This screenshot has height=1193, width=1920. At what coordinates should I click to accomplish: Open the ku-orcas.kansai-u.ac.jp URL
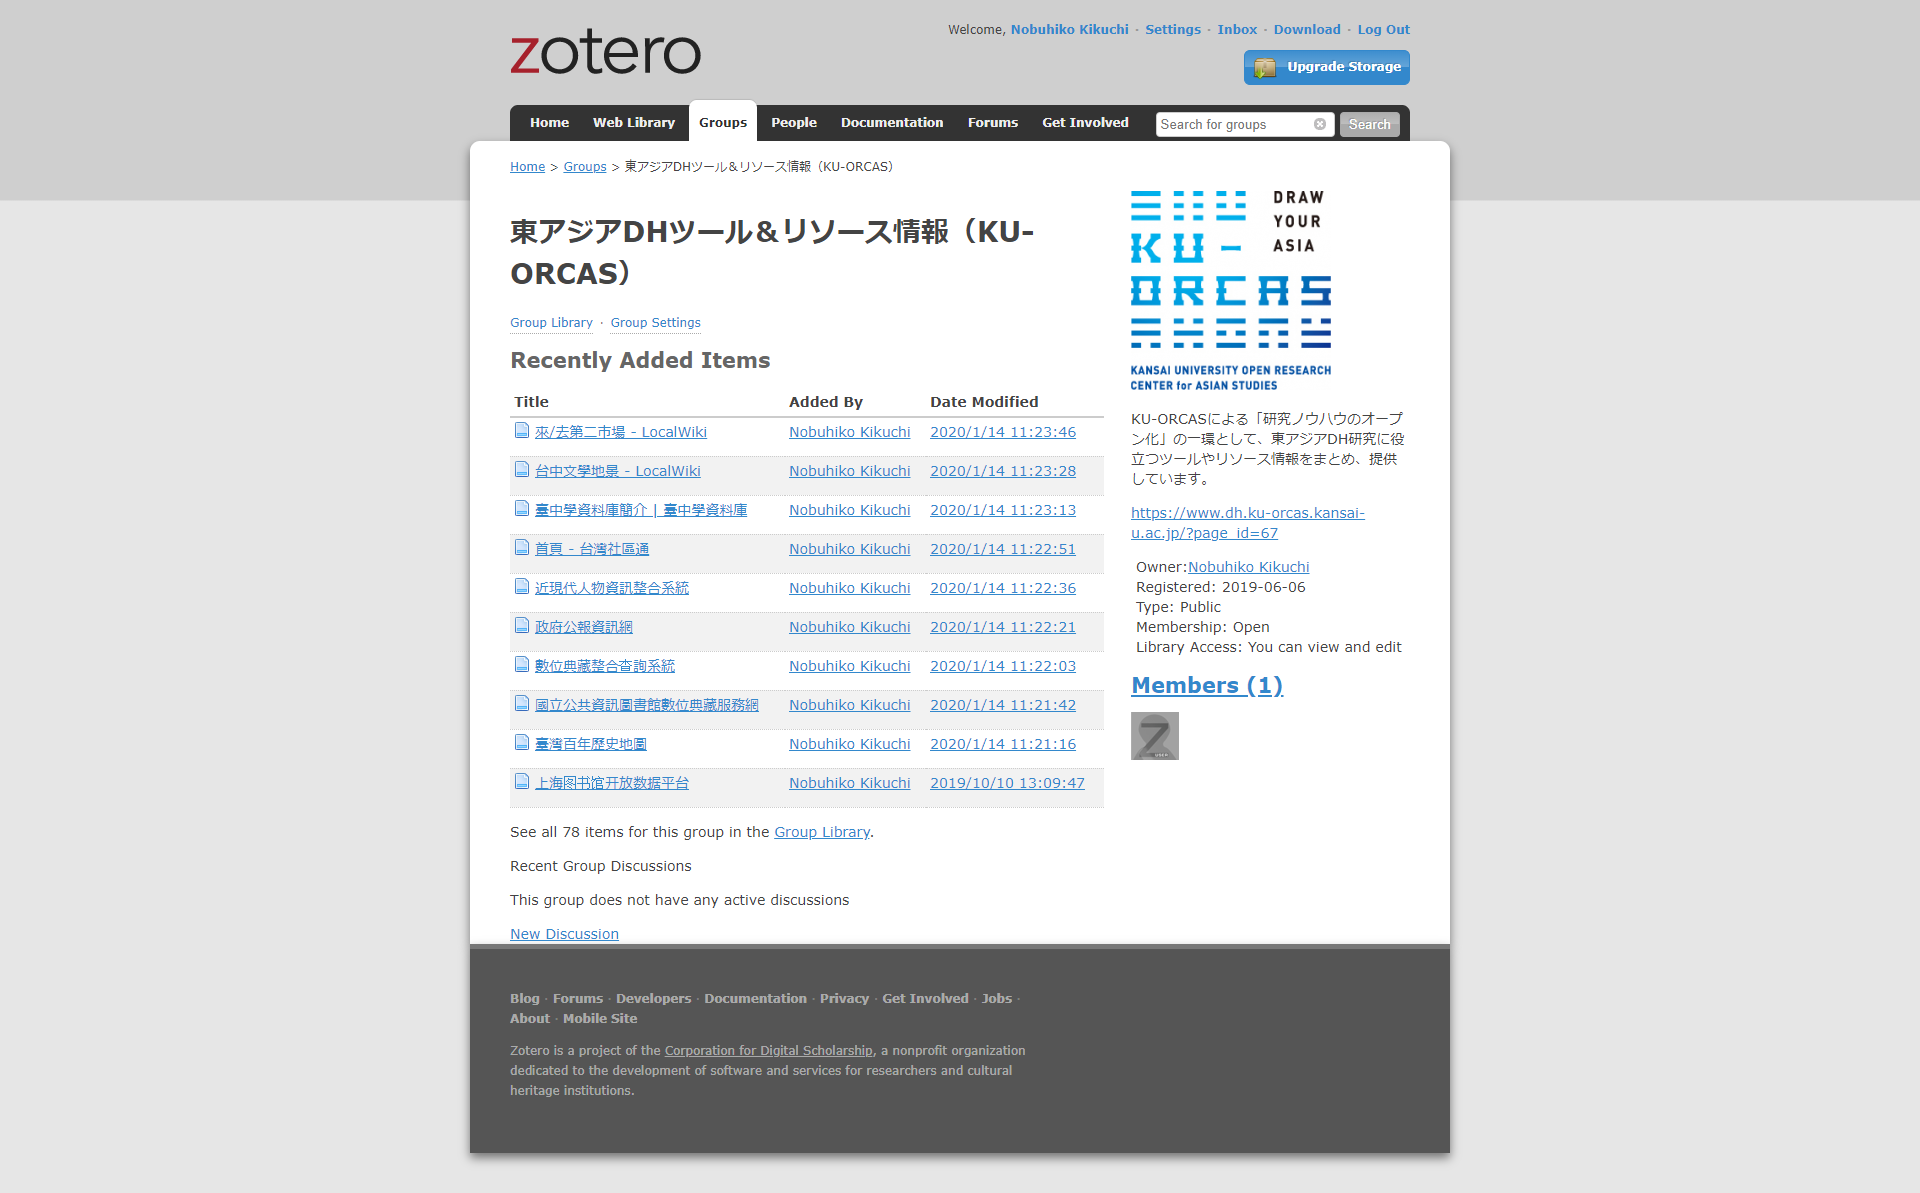click(1247, 523)
